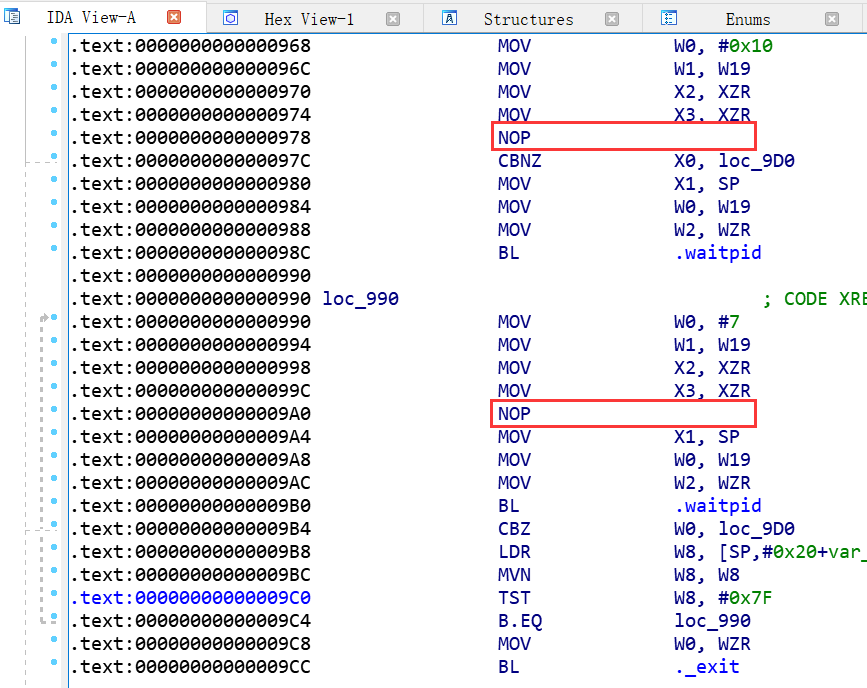Click the Hex View-1 tab icon
867x688 pixels.
click(x=231, y=18)
